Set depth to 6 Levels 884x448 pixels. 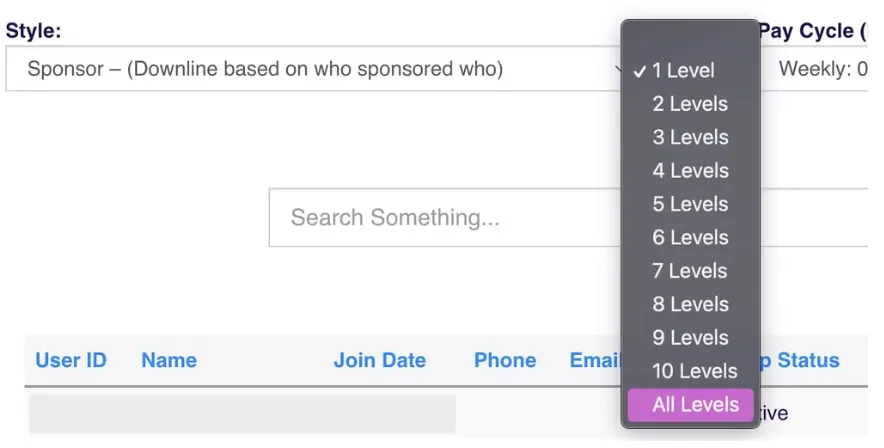pyautogui.click(x=690, y=237)
